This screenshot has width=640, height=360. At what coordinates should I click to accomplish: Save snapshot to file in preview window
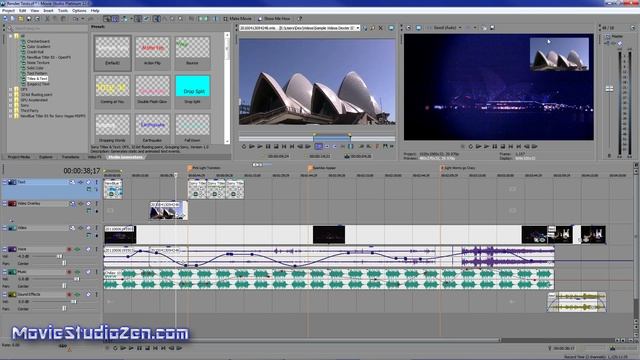[x=492, y=28]
